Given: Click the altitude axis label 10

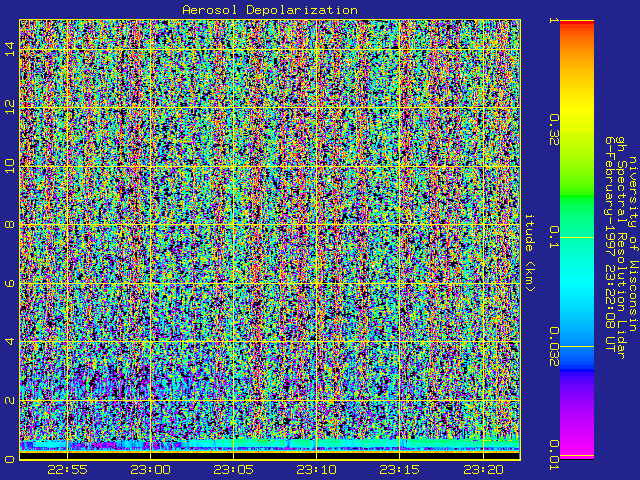Looking at the screenshot, I should [10, 166].
